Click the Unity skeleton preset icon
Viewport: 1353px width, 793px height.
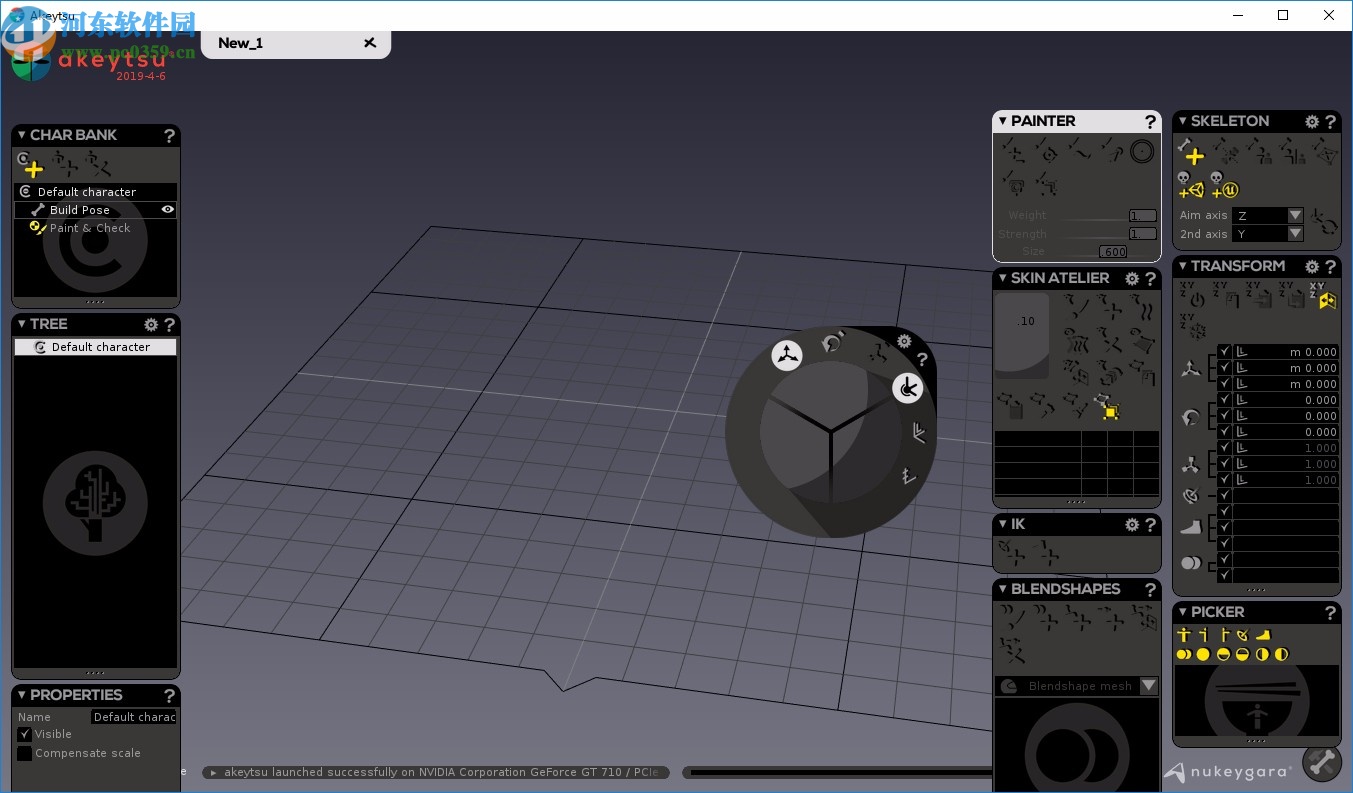[1190, 185]
